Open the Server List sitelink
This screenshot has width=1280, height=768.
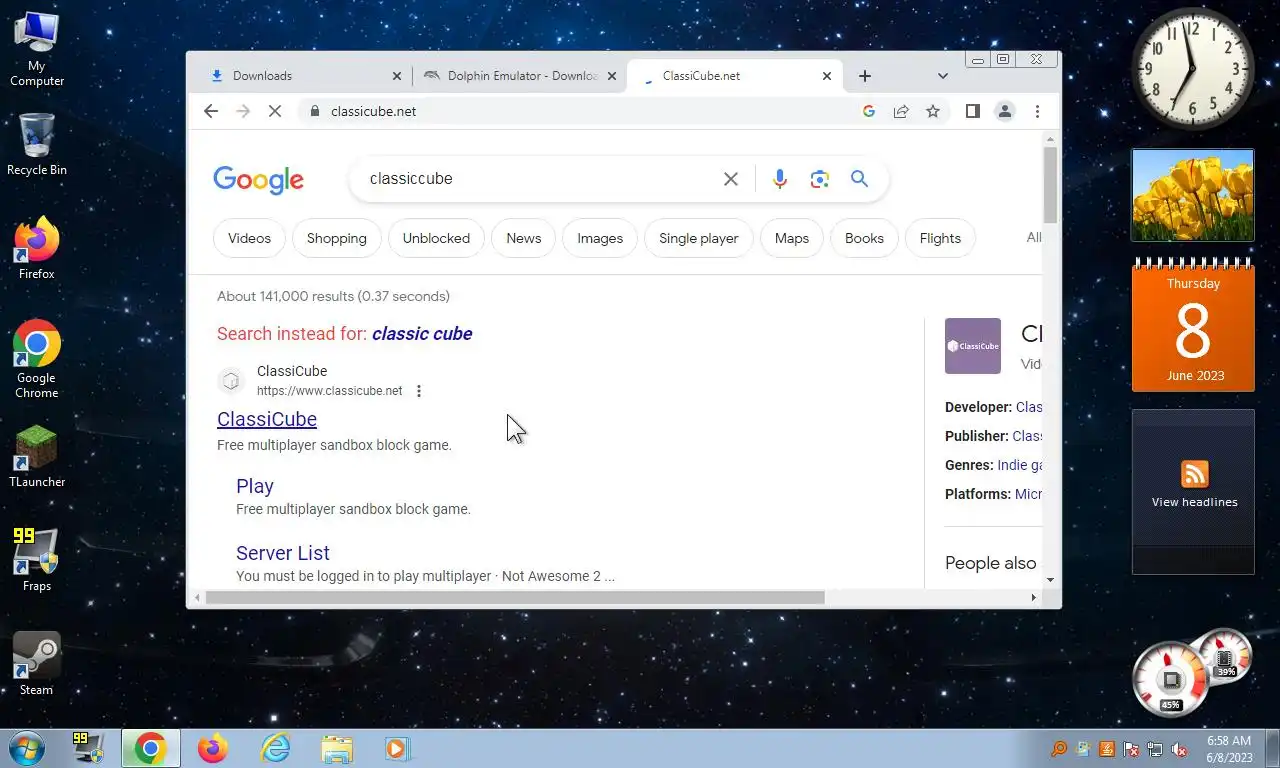(x=283, y=553)
